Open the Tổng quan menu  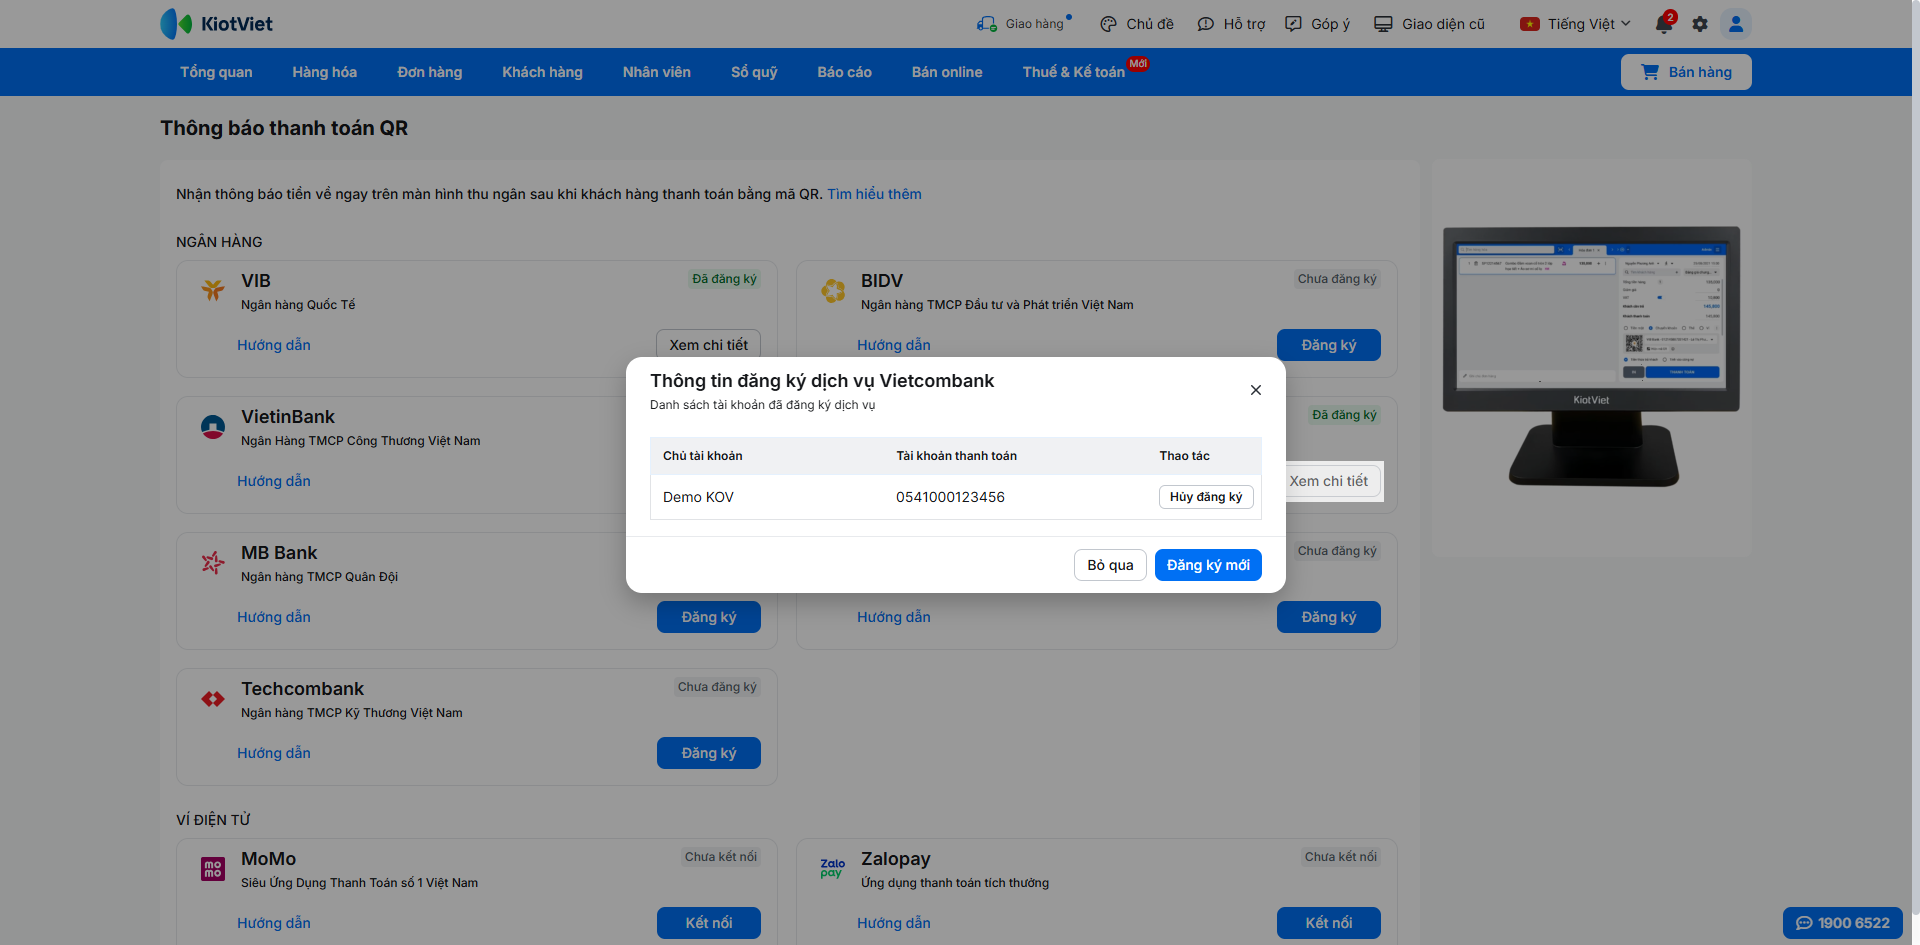point(216,72)
